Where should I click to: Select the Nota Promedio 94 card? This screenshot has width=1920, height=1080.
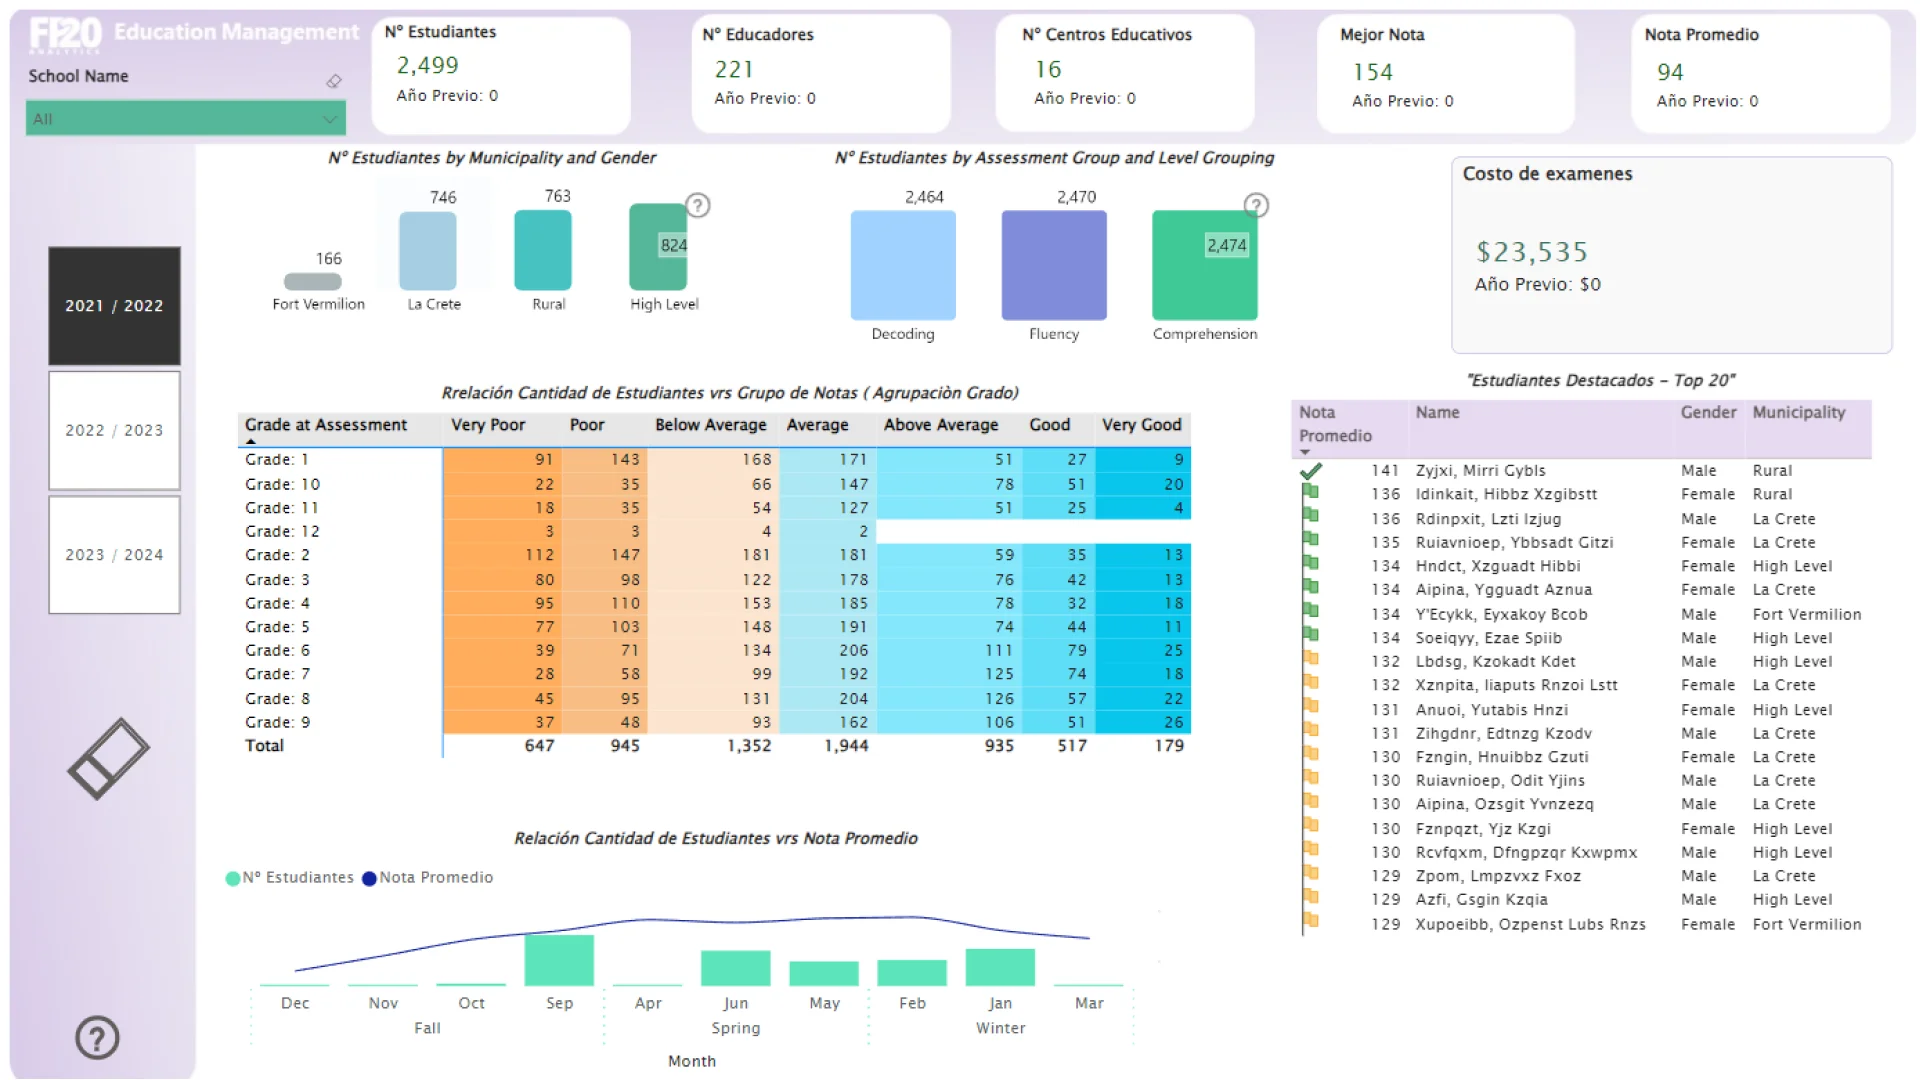[x=1761, y=74]
